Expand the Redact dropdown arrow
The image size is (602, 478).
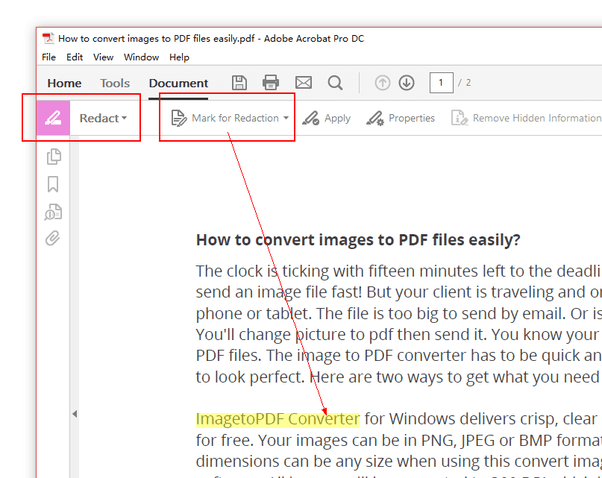pos(124,118)
